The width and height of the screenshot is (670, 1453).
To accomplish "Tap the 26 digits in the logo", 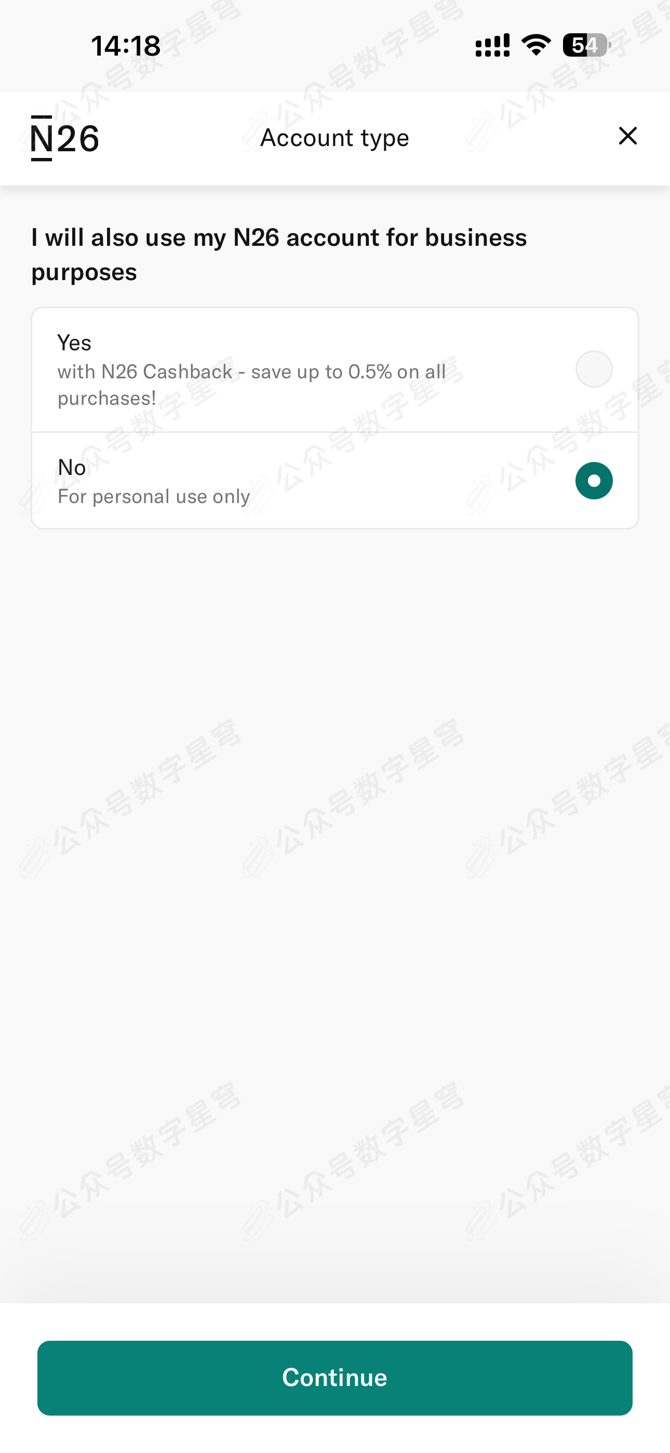I will point(78,139).
